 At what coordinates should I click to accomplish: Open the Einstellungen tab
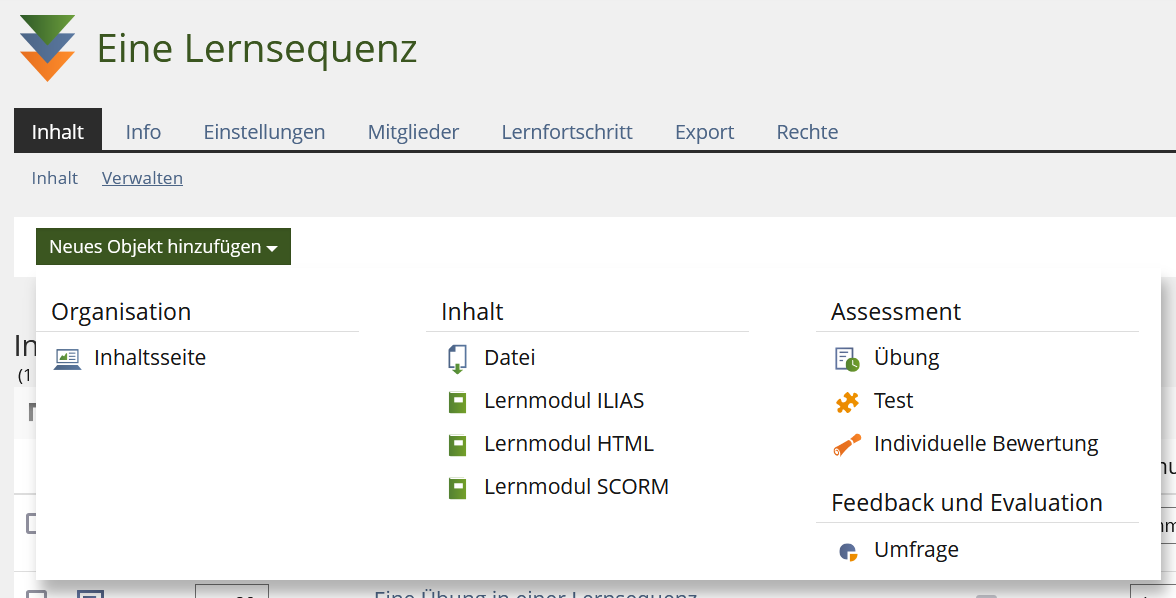coord(264,132)
